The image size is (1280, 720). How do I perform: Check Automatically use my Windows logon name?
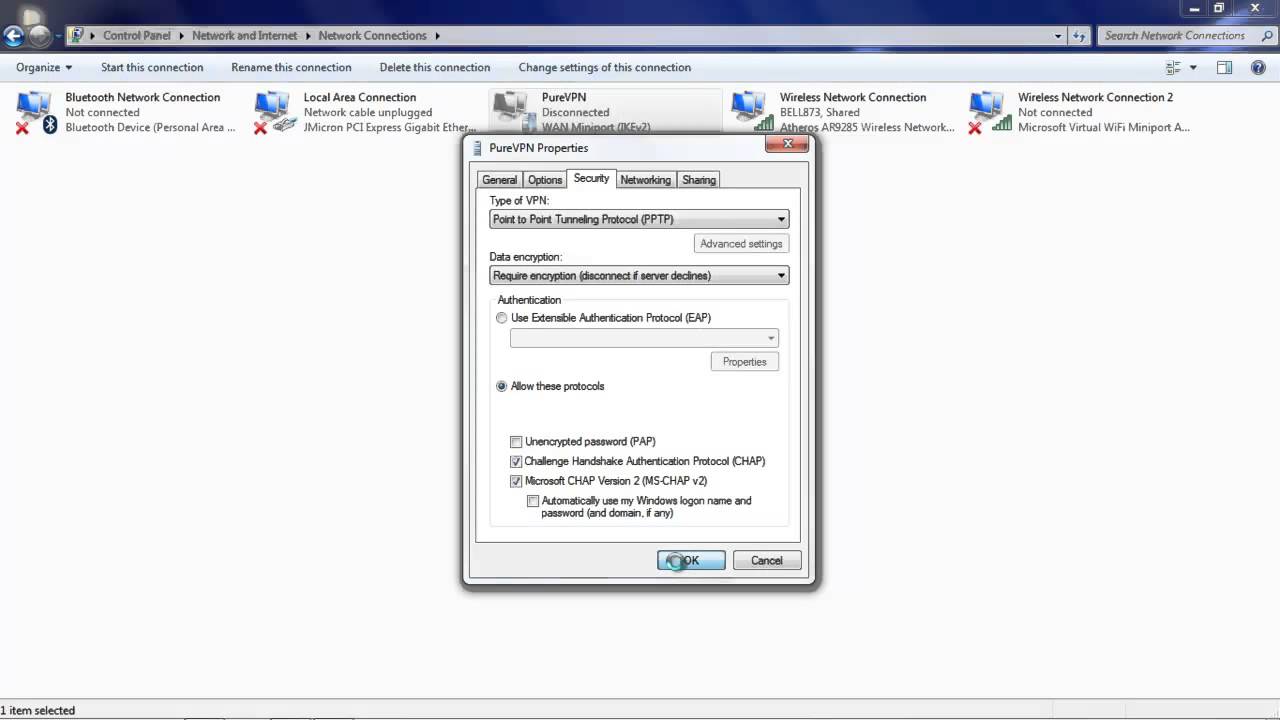pyautogui.click(x=533, y=501)
